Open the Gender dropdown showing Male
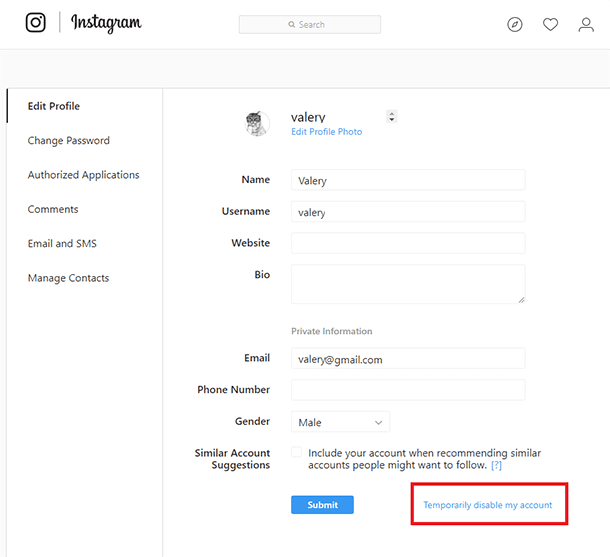Viewport: 610px width, 557px height. (x=340, y=422)
